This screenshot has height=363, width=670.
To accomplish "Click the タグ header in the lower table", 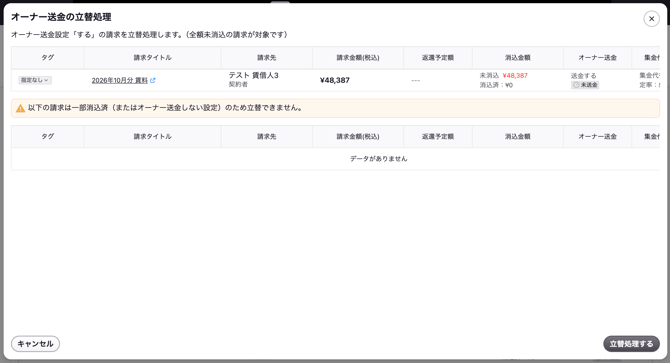I will pyautogui.click(x=47, y=137).
